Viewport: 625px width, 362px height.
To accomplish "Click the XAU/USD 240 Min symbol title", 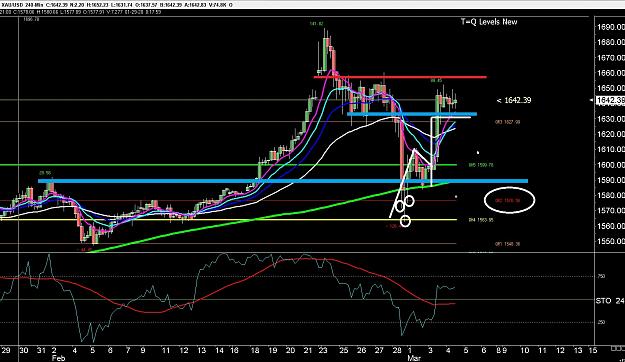I will point(22,5).
